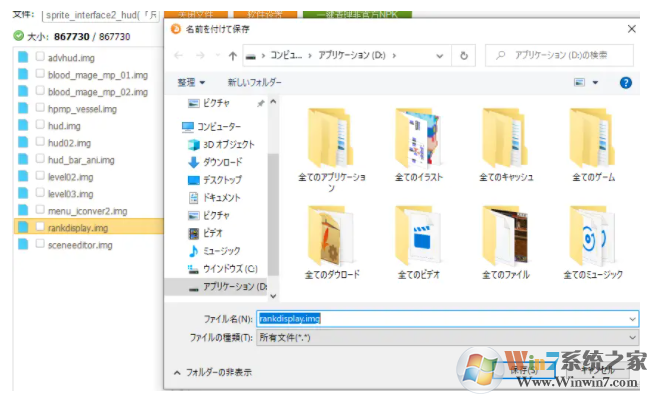
Task: Tick the checkbox for hpmp_vessel.img
Action: (x=40, y=108)
